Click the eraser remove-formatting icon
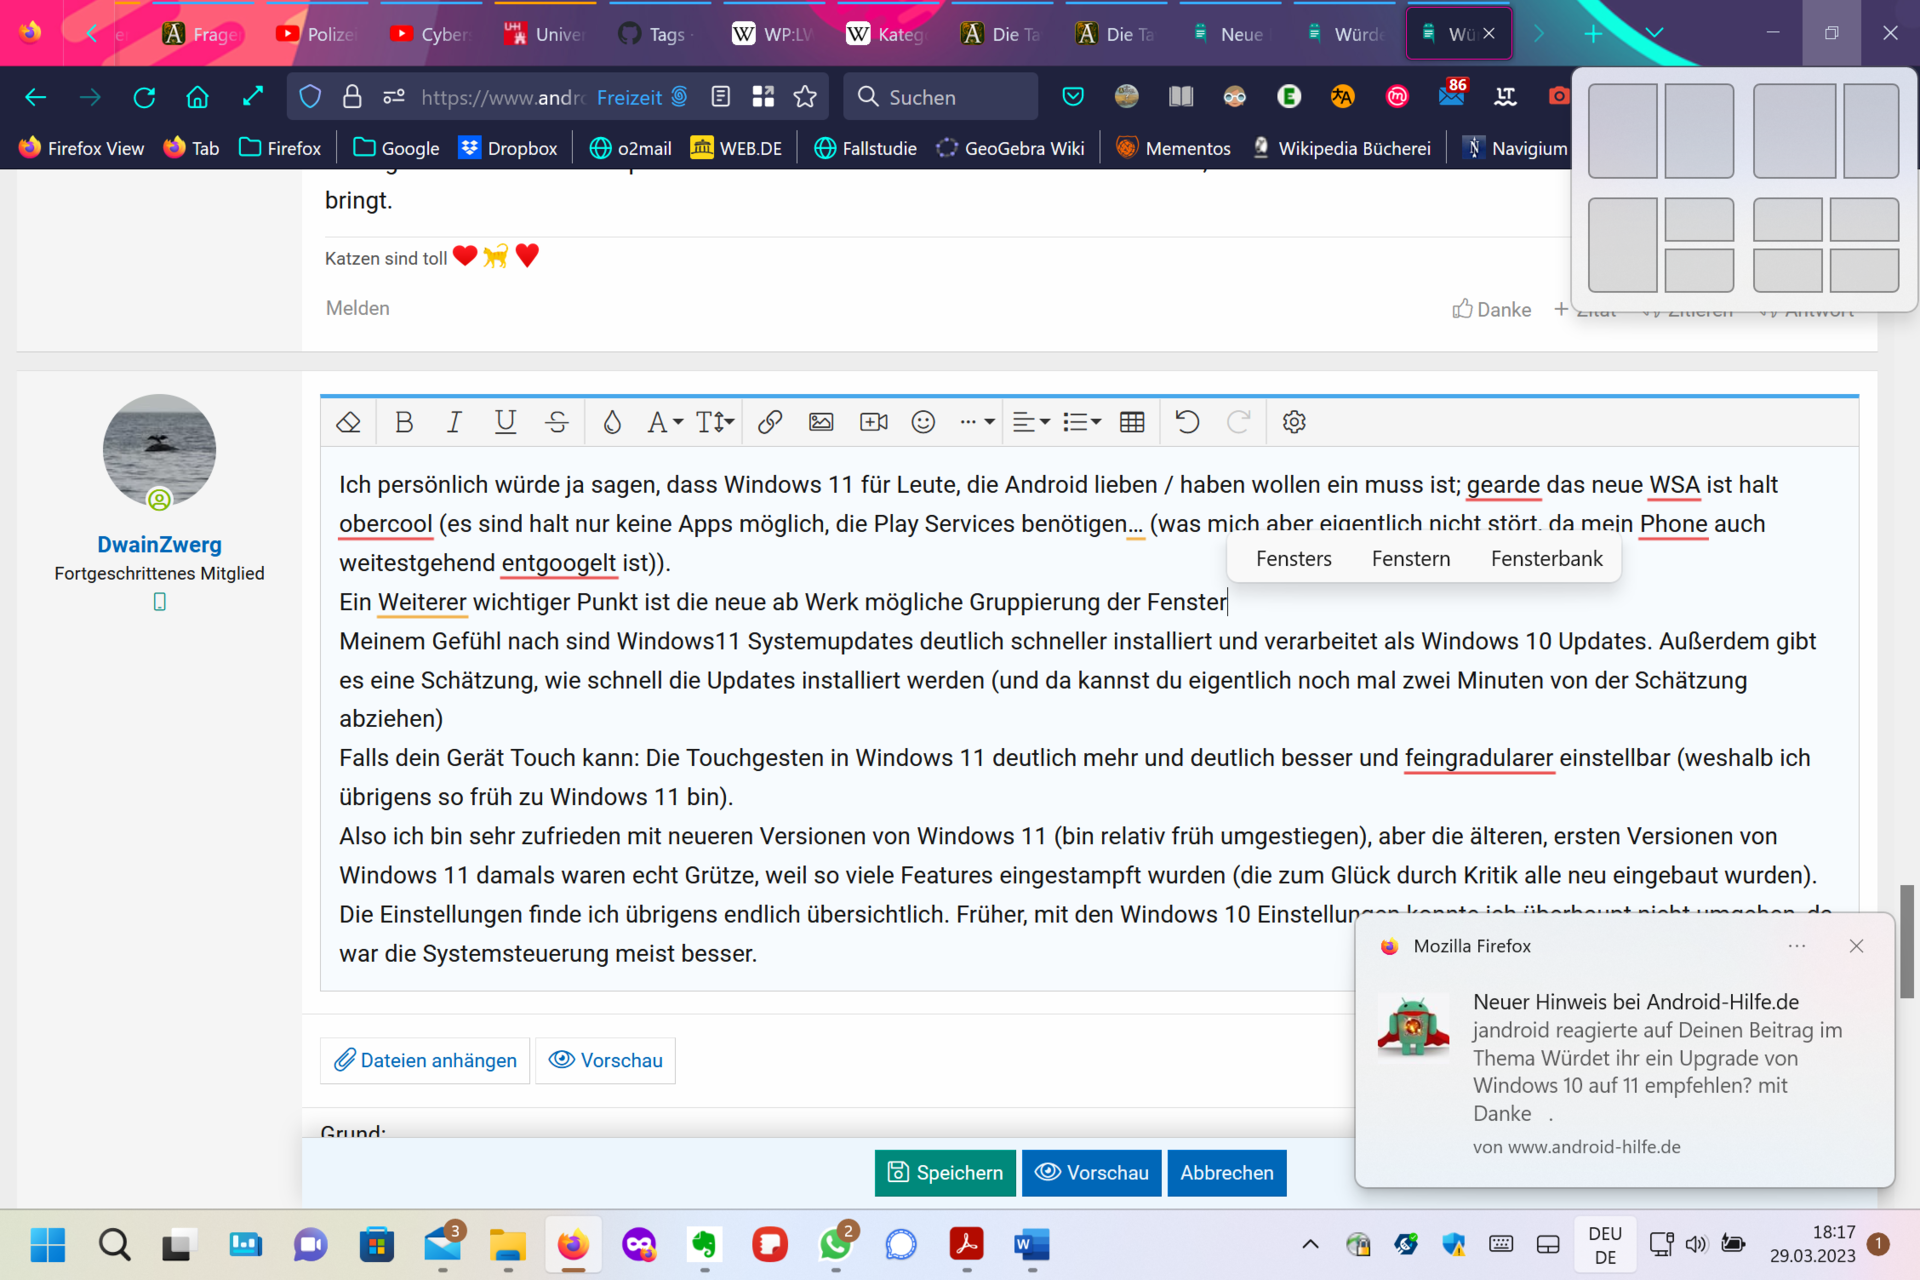 tap(348, 422)
